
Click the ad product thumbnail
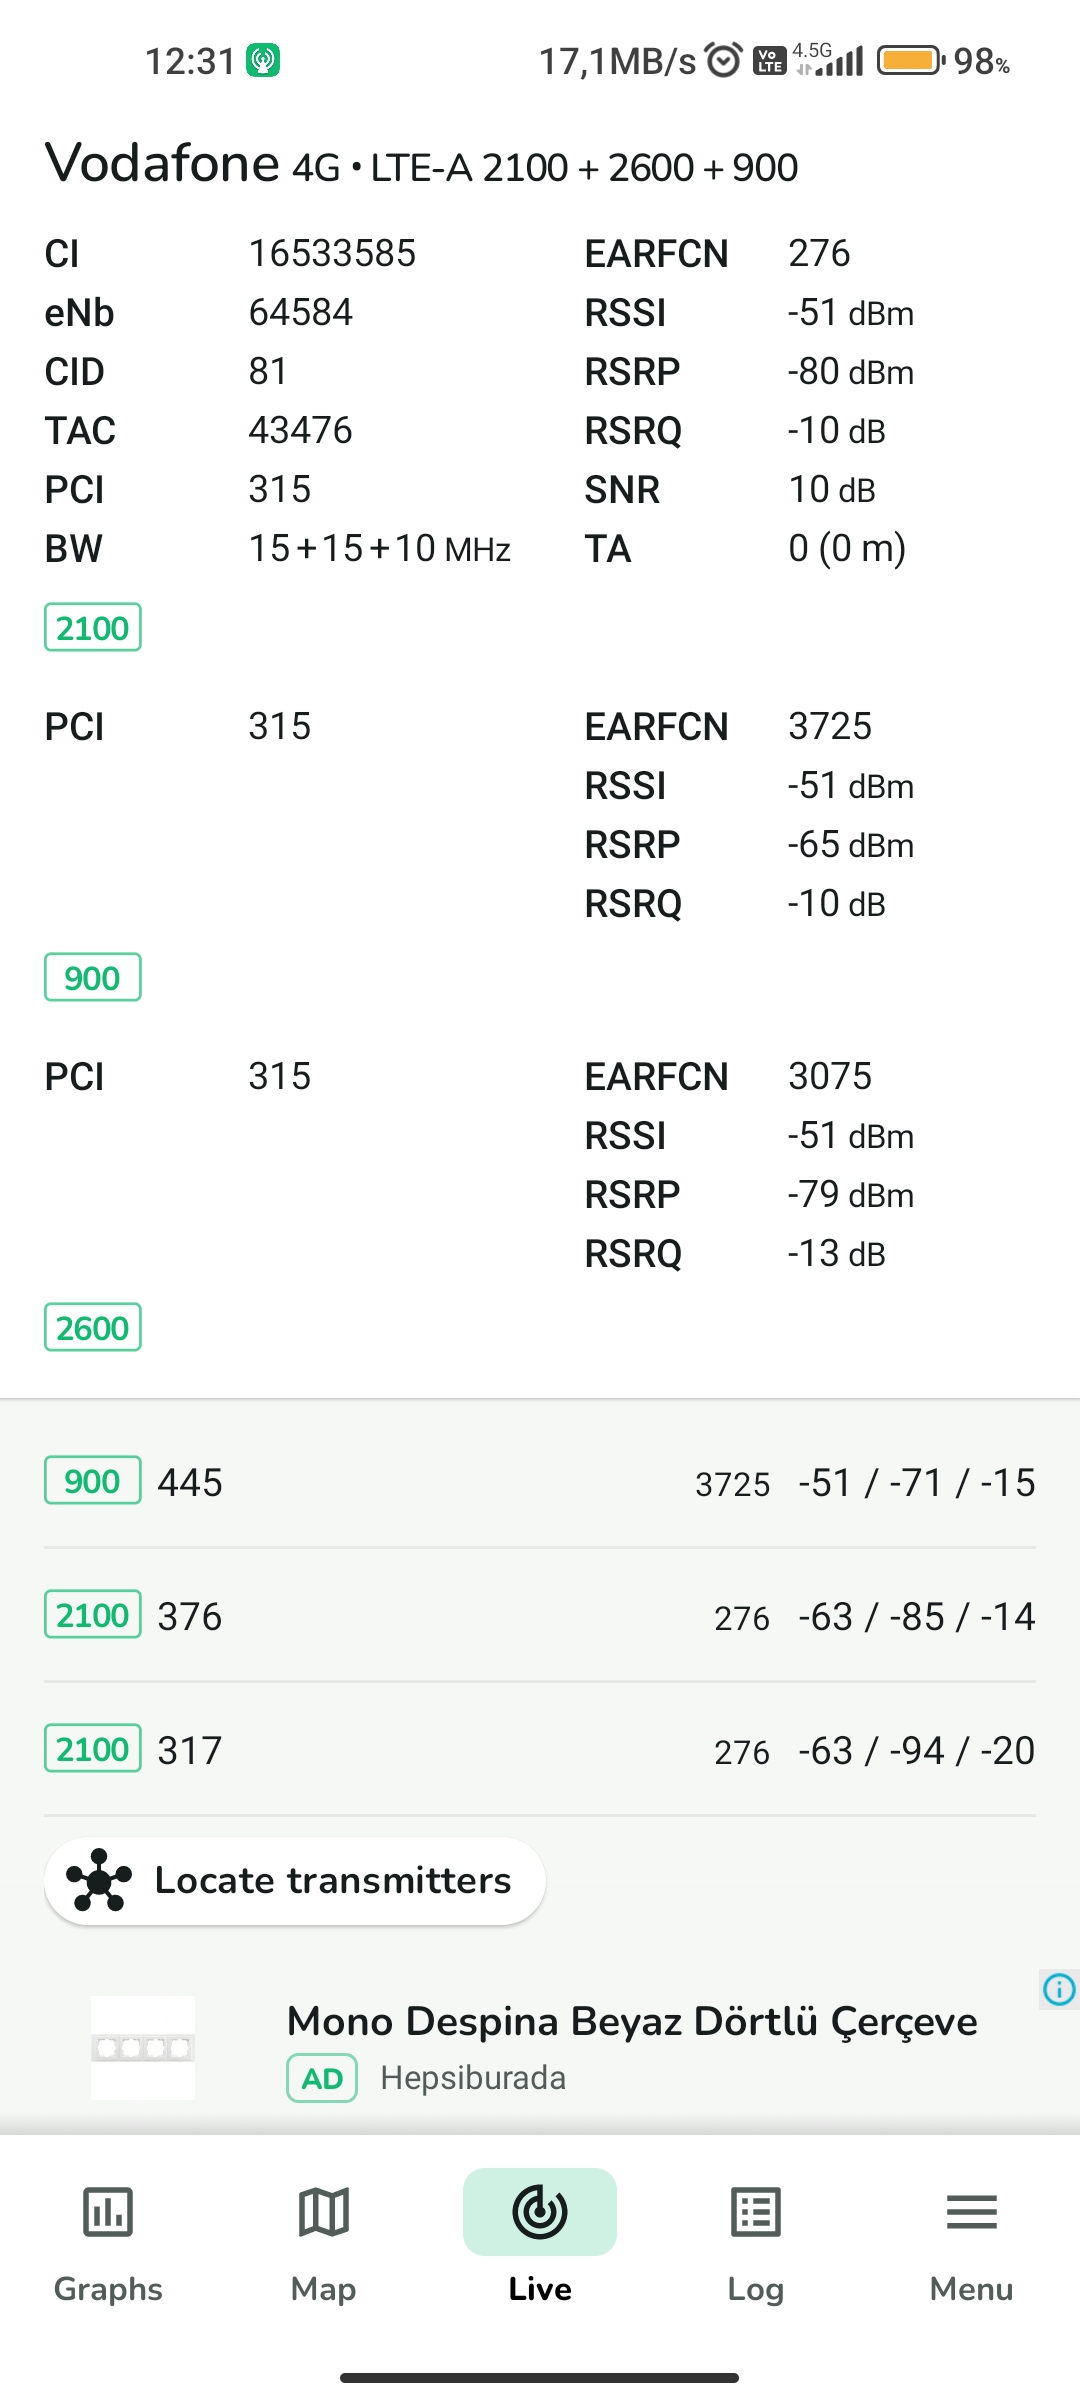click(143, 2047)
